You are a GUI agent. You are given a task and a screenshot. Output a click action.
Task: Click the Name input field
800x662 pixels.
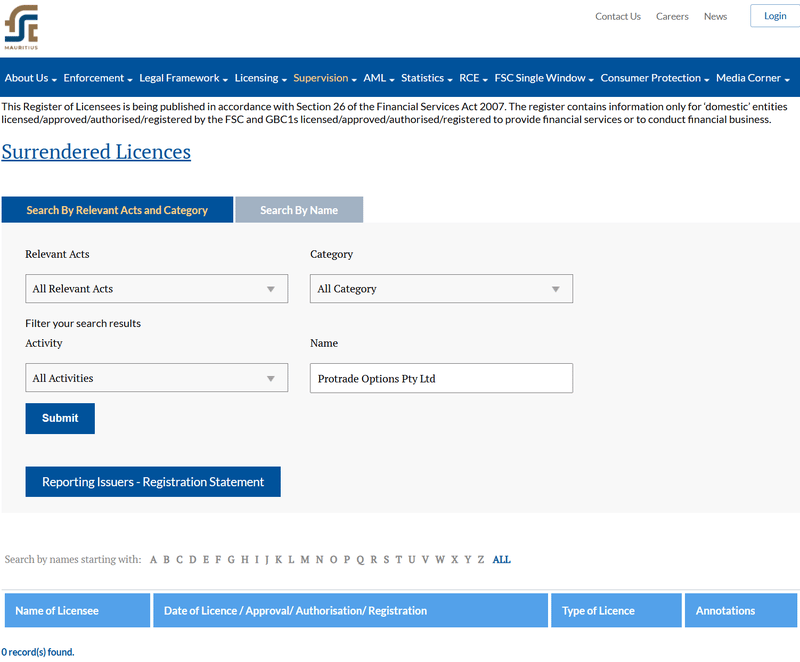[x=441, y=378]
